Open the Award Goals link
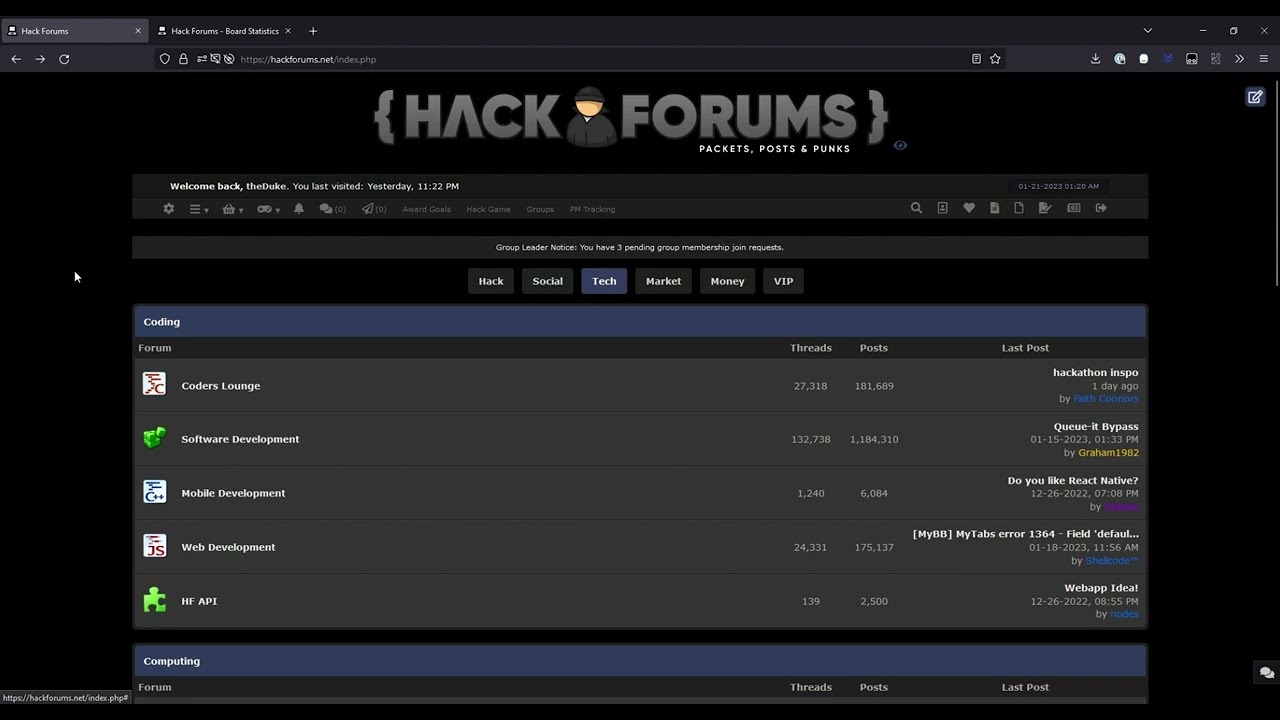The height and width of the screenshot is (720, 1280). [426, 209]
